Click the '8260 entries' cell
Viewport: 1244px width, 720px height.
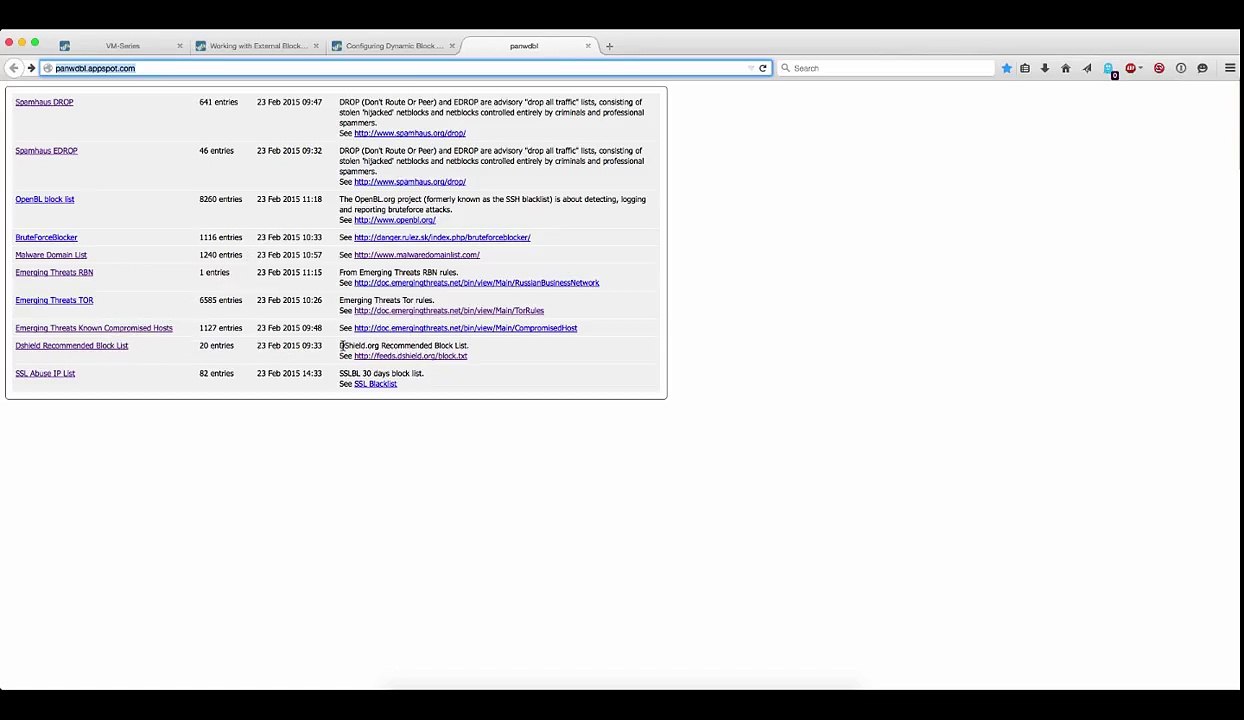[221, 199]
